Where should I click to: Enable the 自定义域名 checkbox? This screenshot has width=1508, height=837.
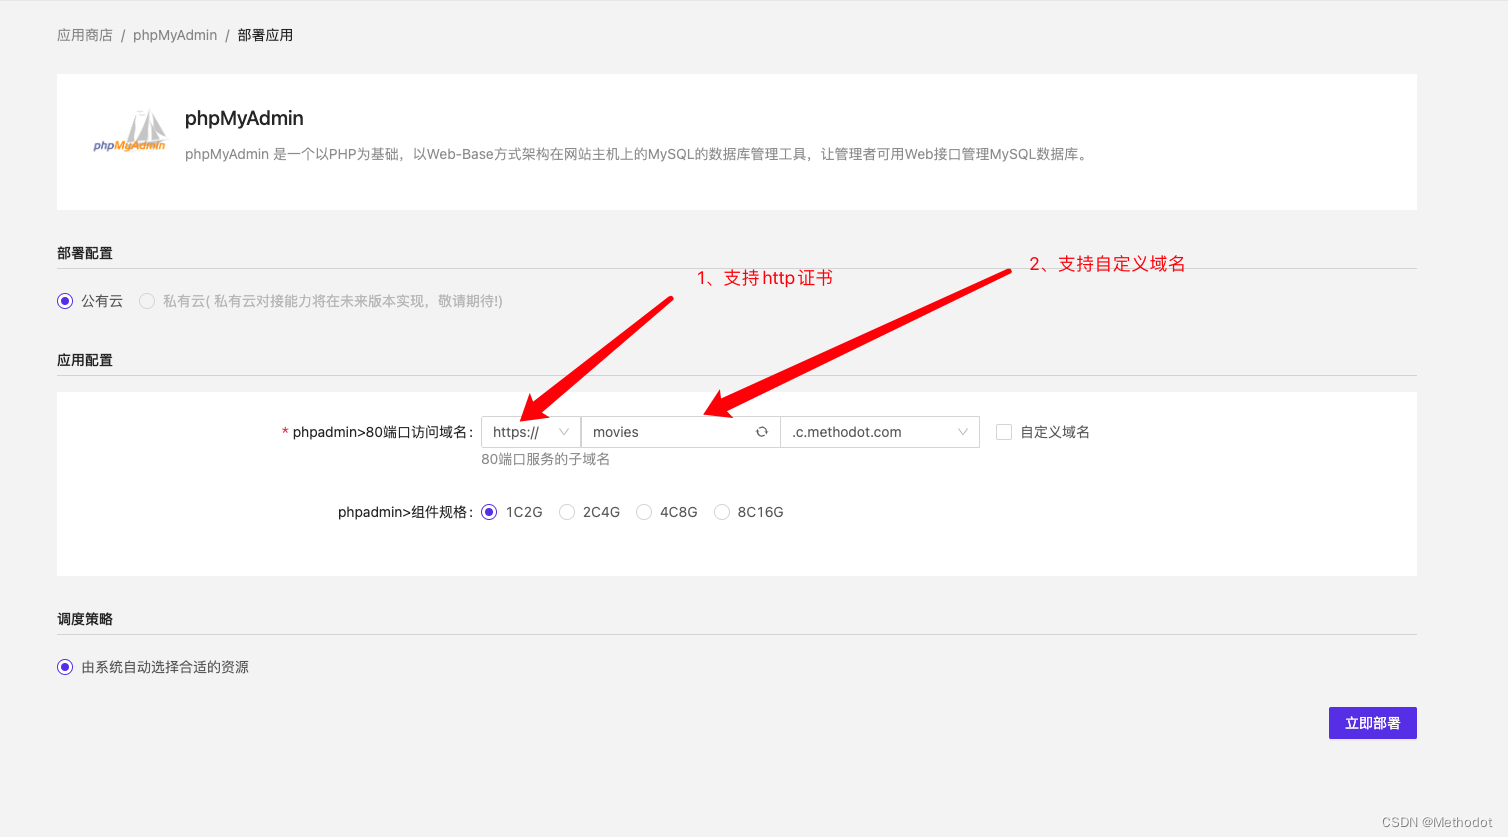pyautogui.click(x=1004, y=432)
